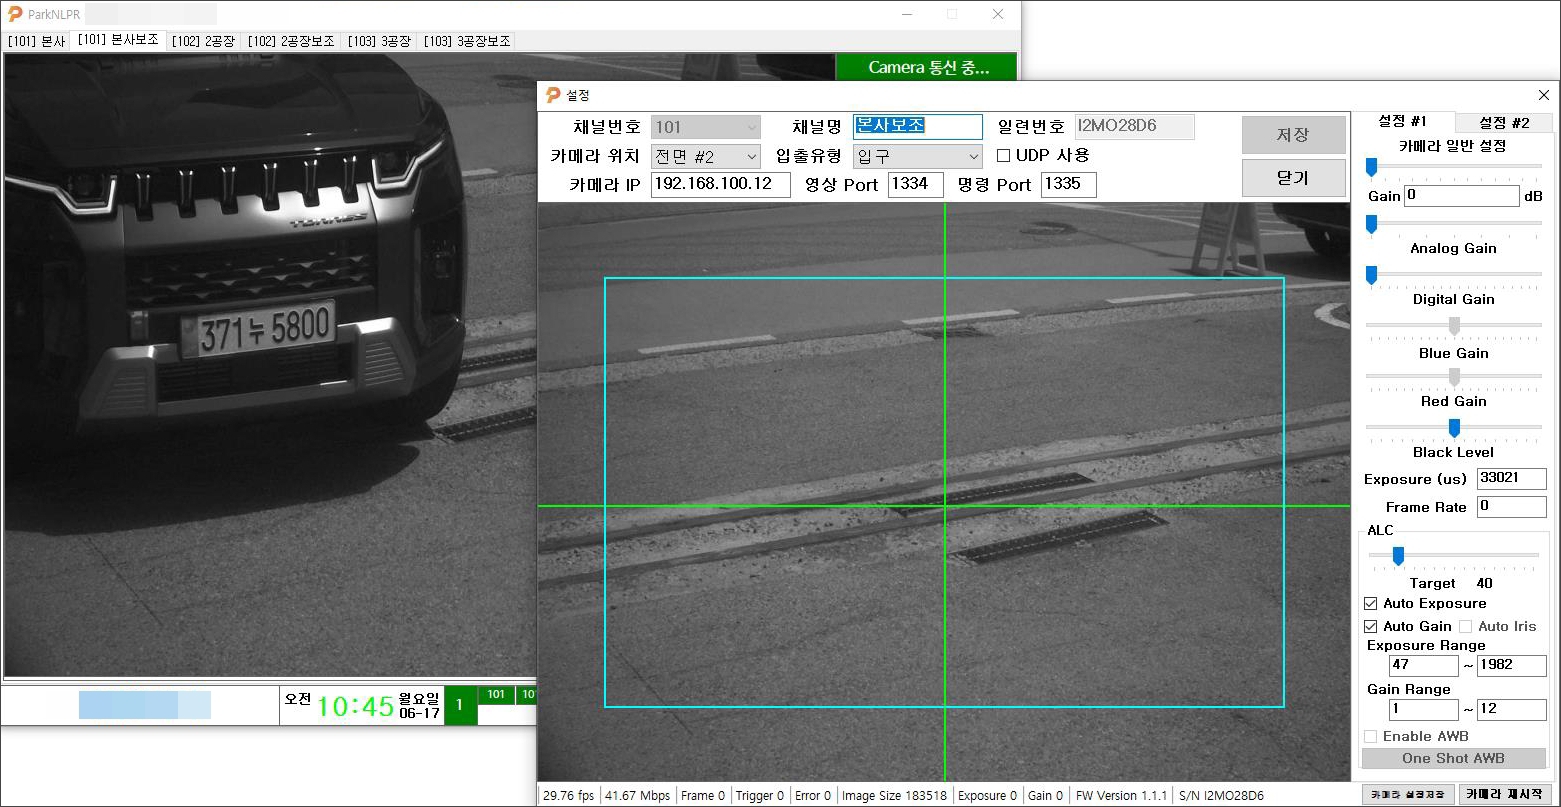Tick the Enable AWB checkbox
Screen dimensions: 1561x807
click(1371, 737)
